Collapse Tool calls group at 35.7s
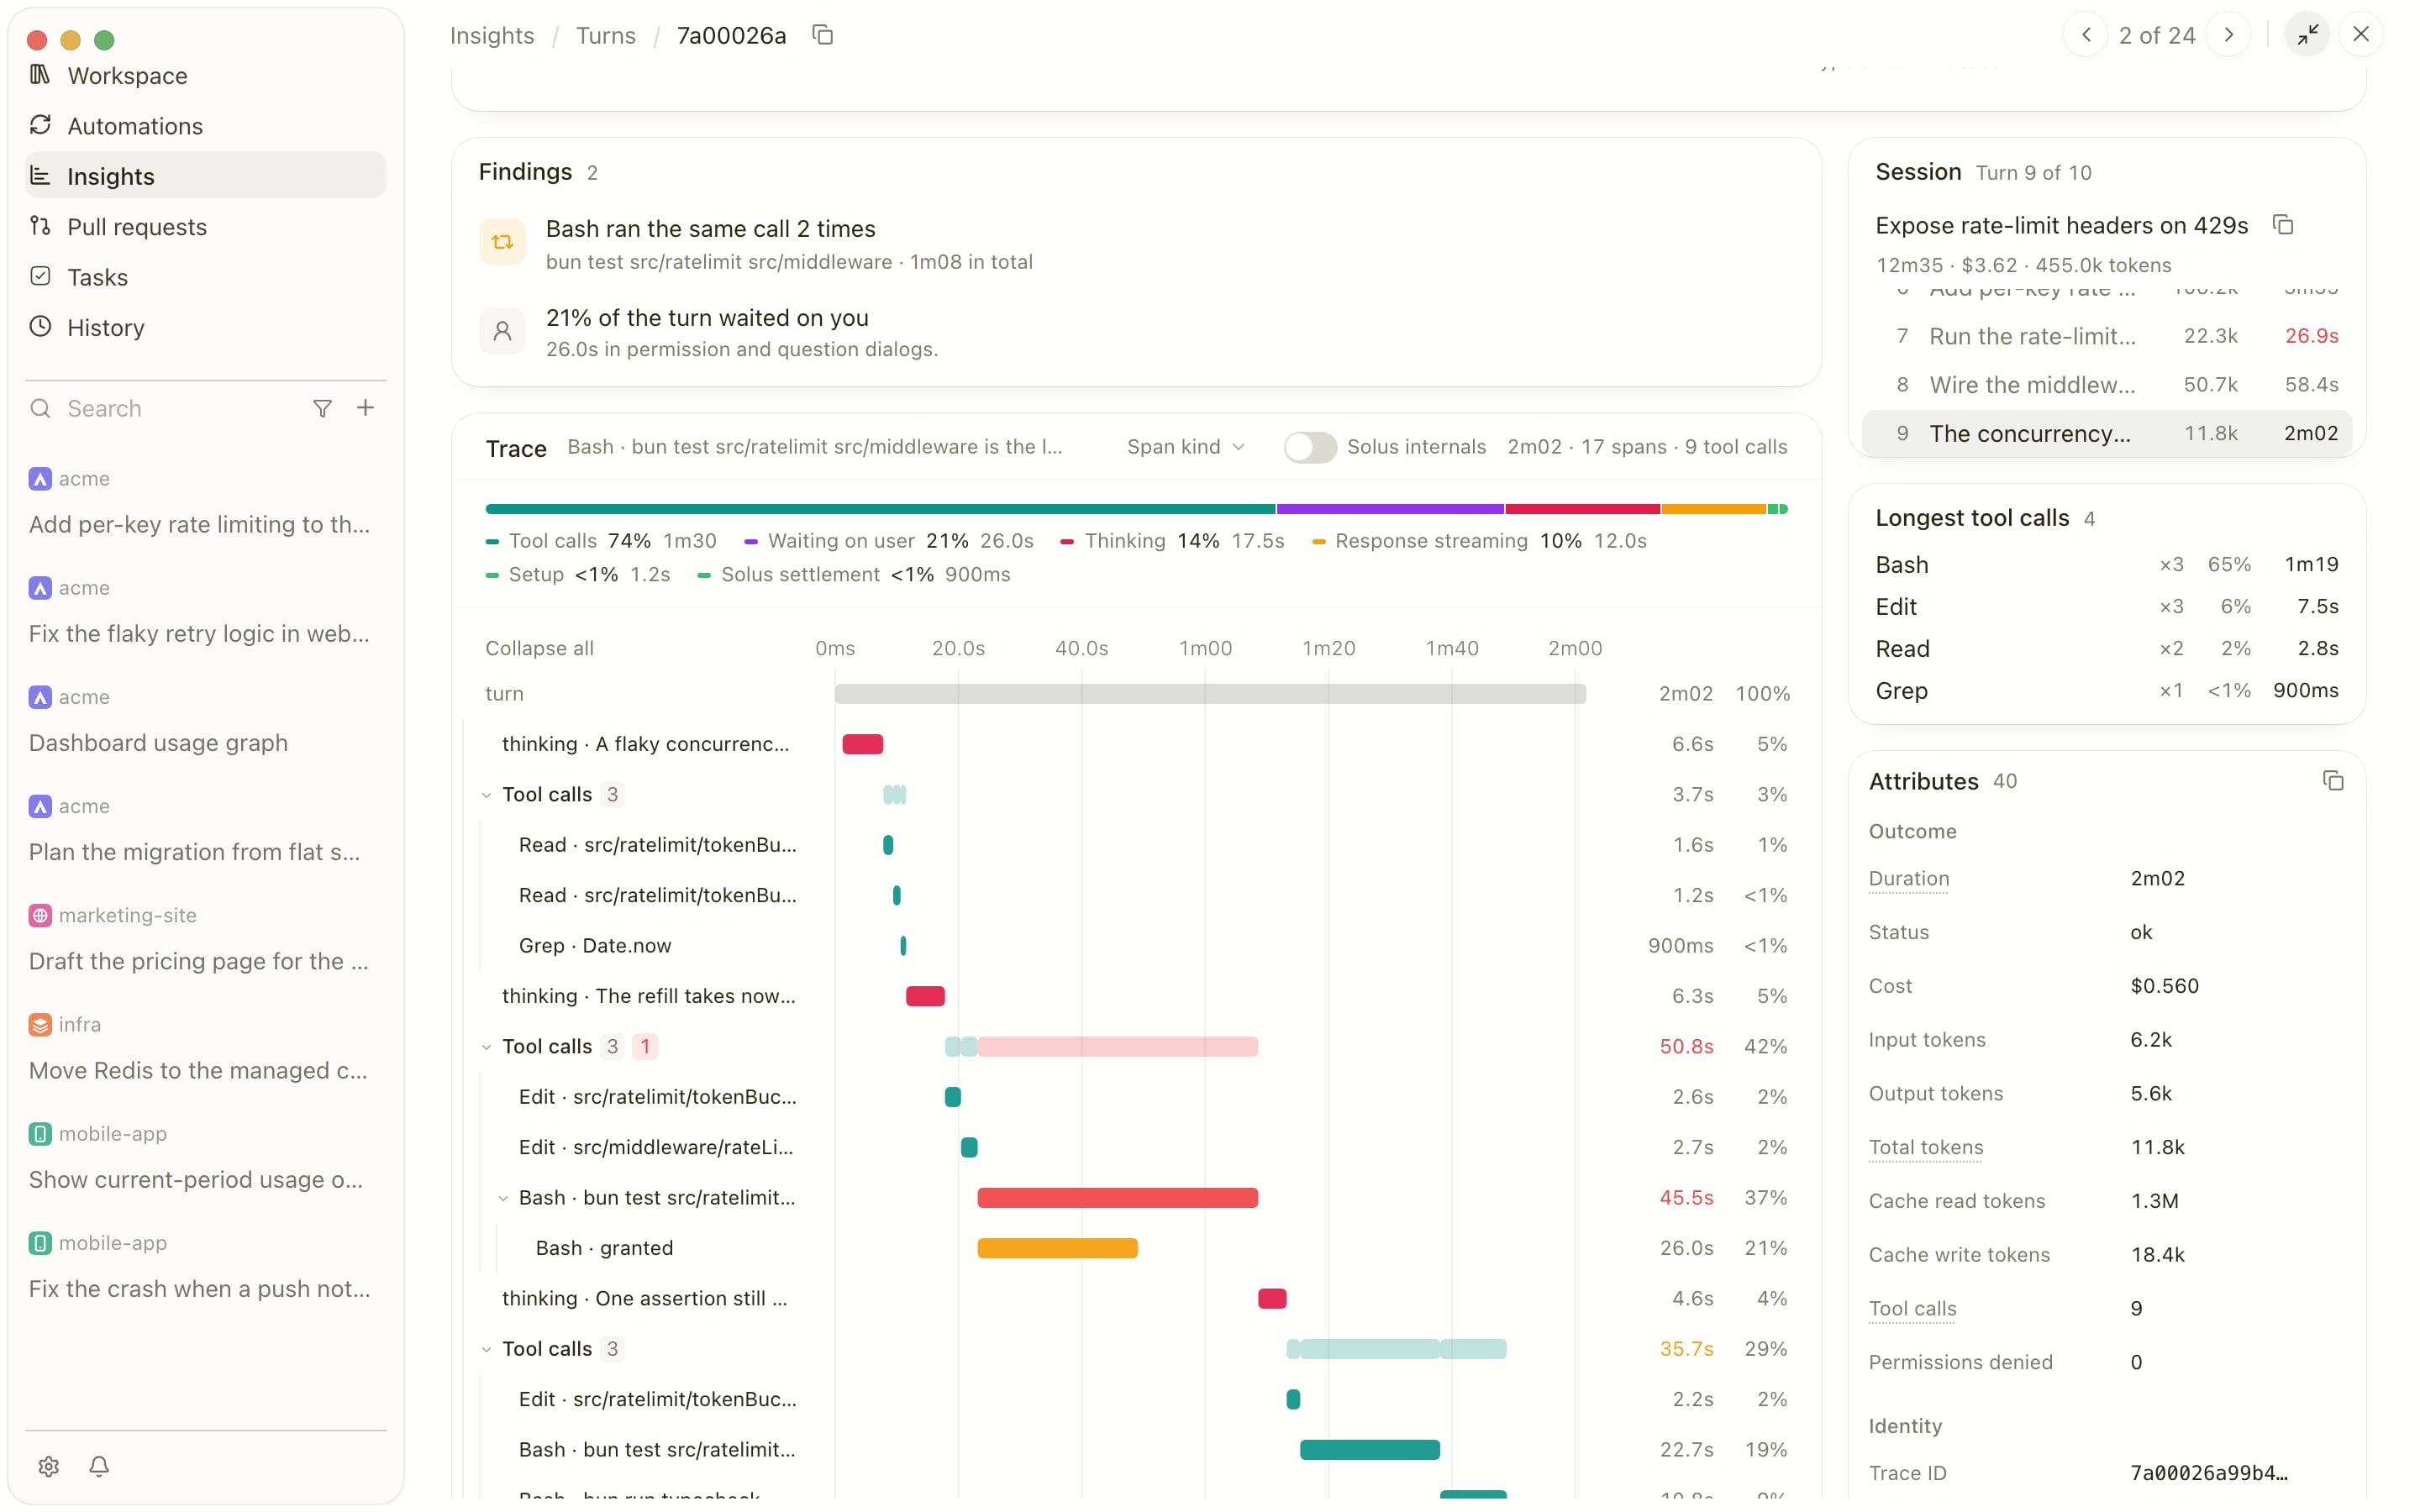Viewport: 2420px width, 1512px height. click(486, 1349)
